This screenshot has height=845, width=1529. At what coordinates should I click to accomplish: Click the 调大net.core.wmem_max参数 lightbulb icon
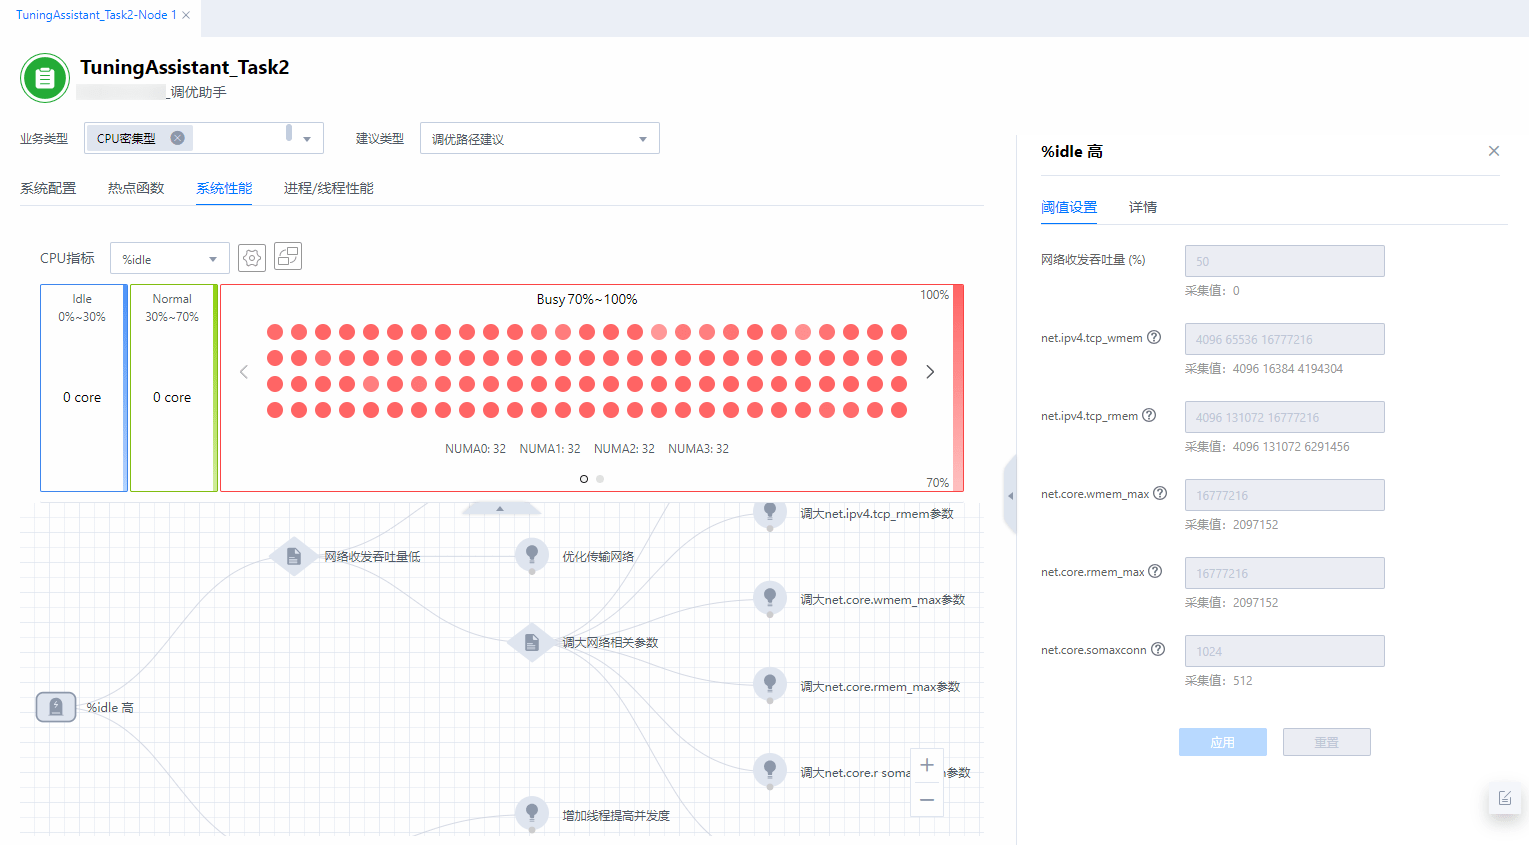pyautogui.click(x=770, y=598)
